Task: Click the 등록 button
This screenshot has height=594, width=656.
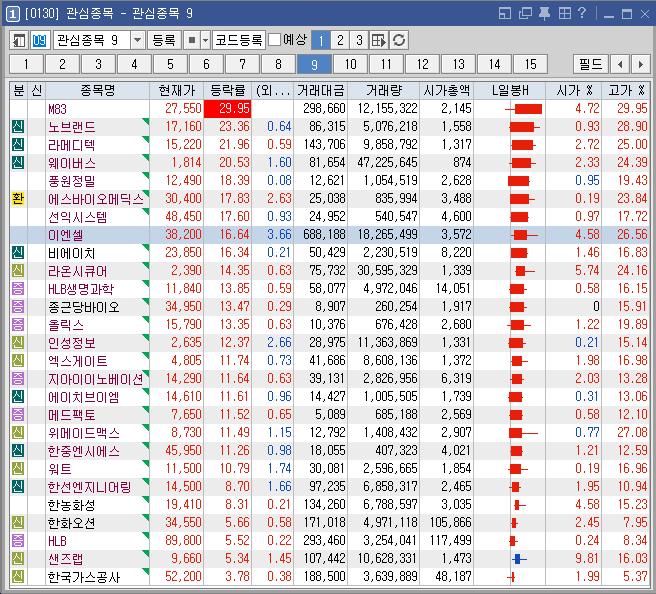Action: click(164, 41)
